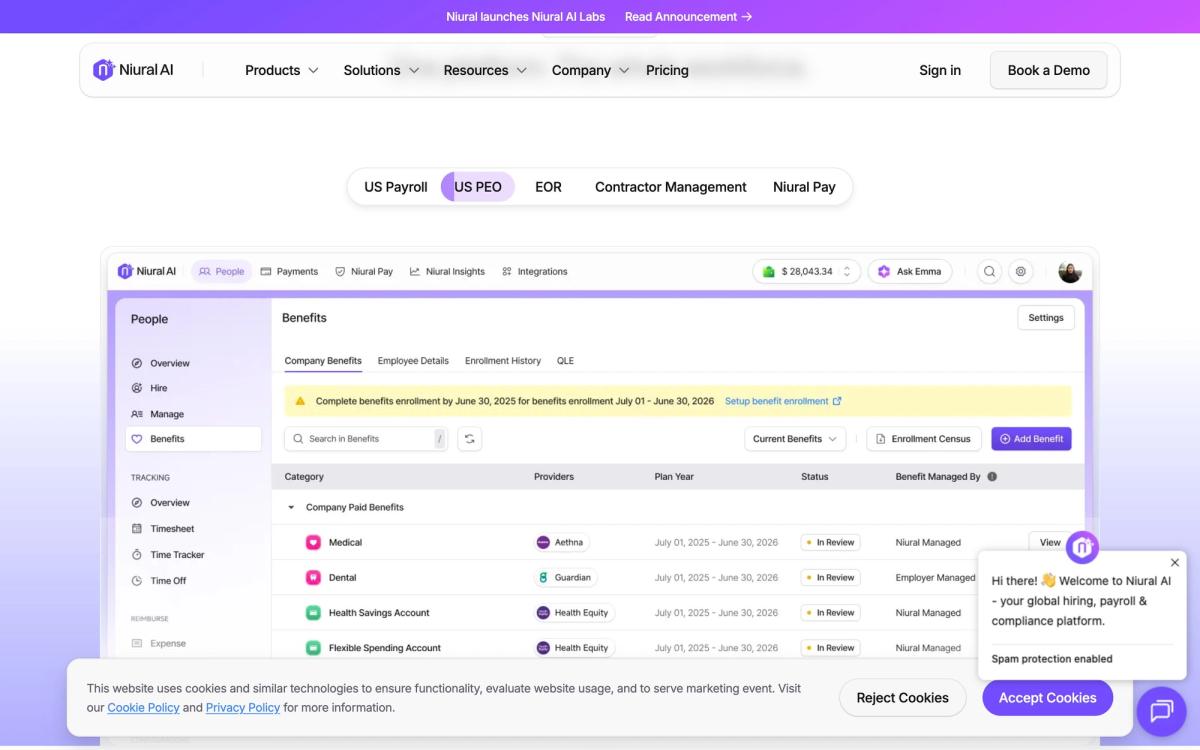Click the Aethna provider badge
This screenshot has height=750, width=1200.
click(561, 542)
